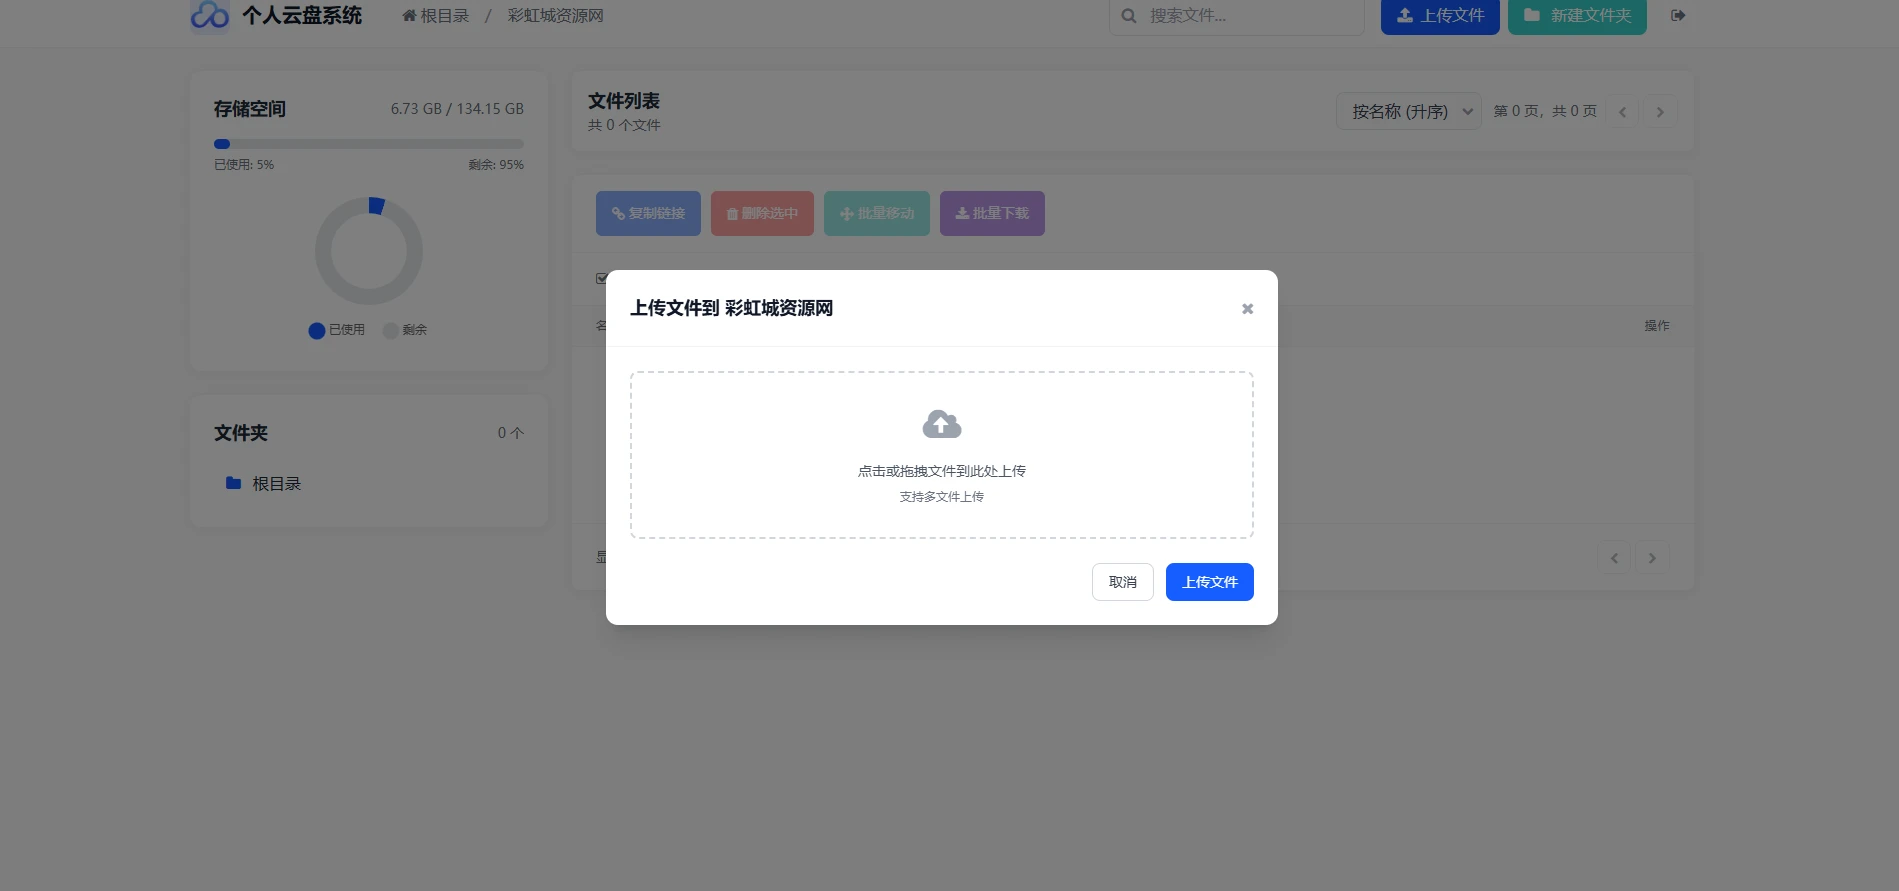Select 根目录 in folder tree
The image size is (1899, 891).
click(x=276, y=483)
